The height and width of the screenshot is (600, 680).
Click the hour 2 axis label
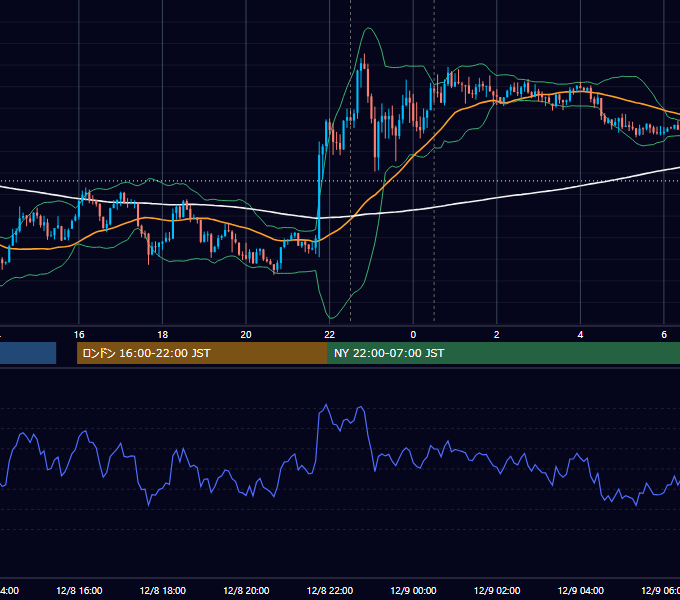[497, 335]
